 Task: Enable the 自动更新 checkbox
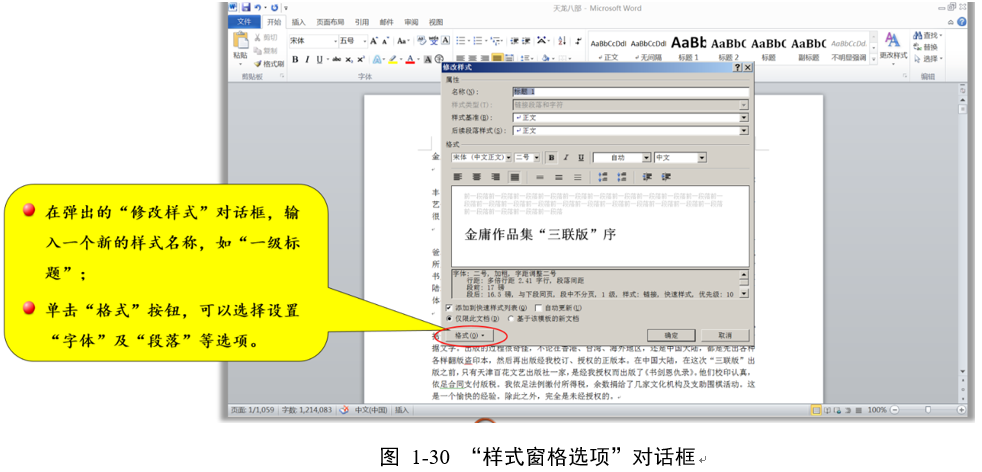tap(539, 308)
